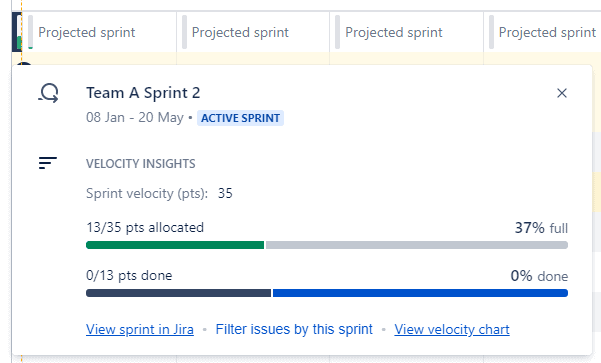Click gray unallocated portion of capacity bar
The width and height of the screenshot is (601, 363).
[417, 245]
